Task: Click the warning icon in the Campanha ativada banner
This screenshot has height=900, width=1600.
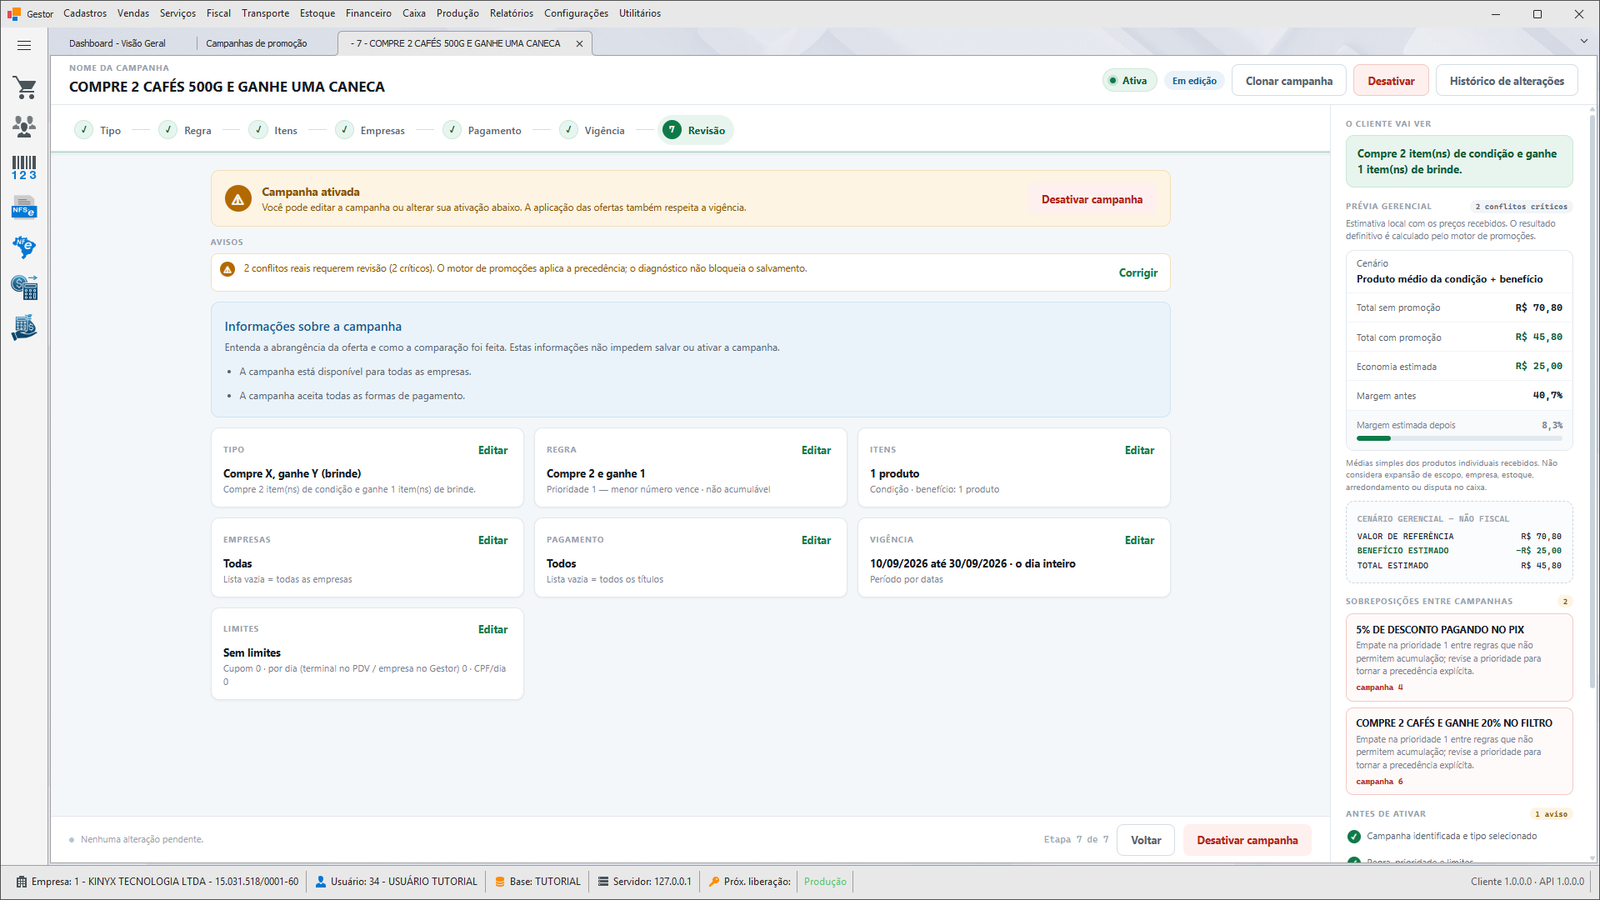Action: tap(238, 199)
